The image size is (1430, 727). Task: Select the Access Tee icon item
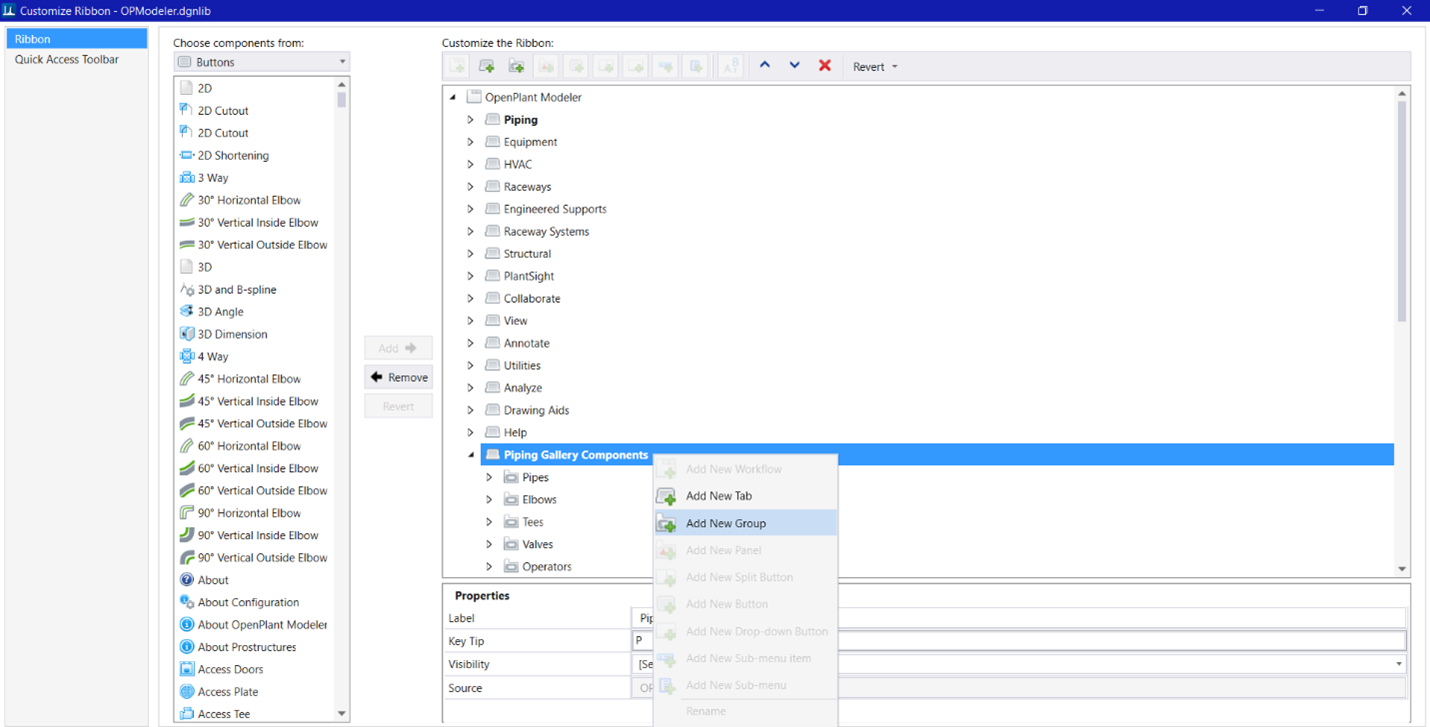[x=187, y=714]
